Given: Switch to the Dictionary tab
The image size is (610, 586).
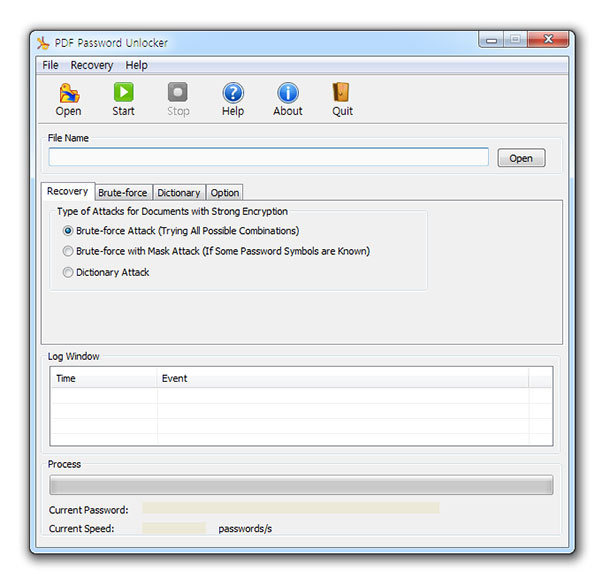Looking at the screenshot, I should coord(179,193).
